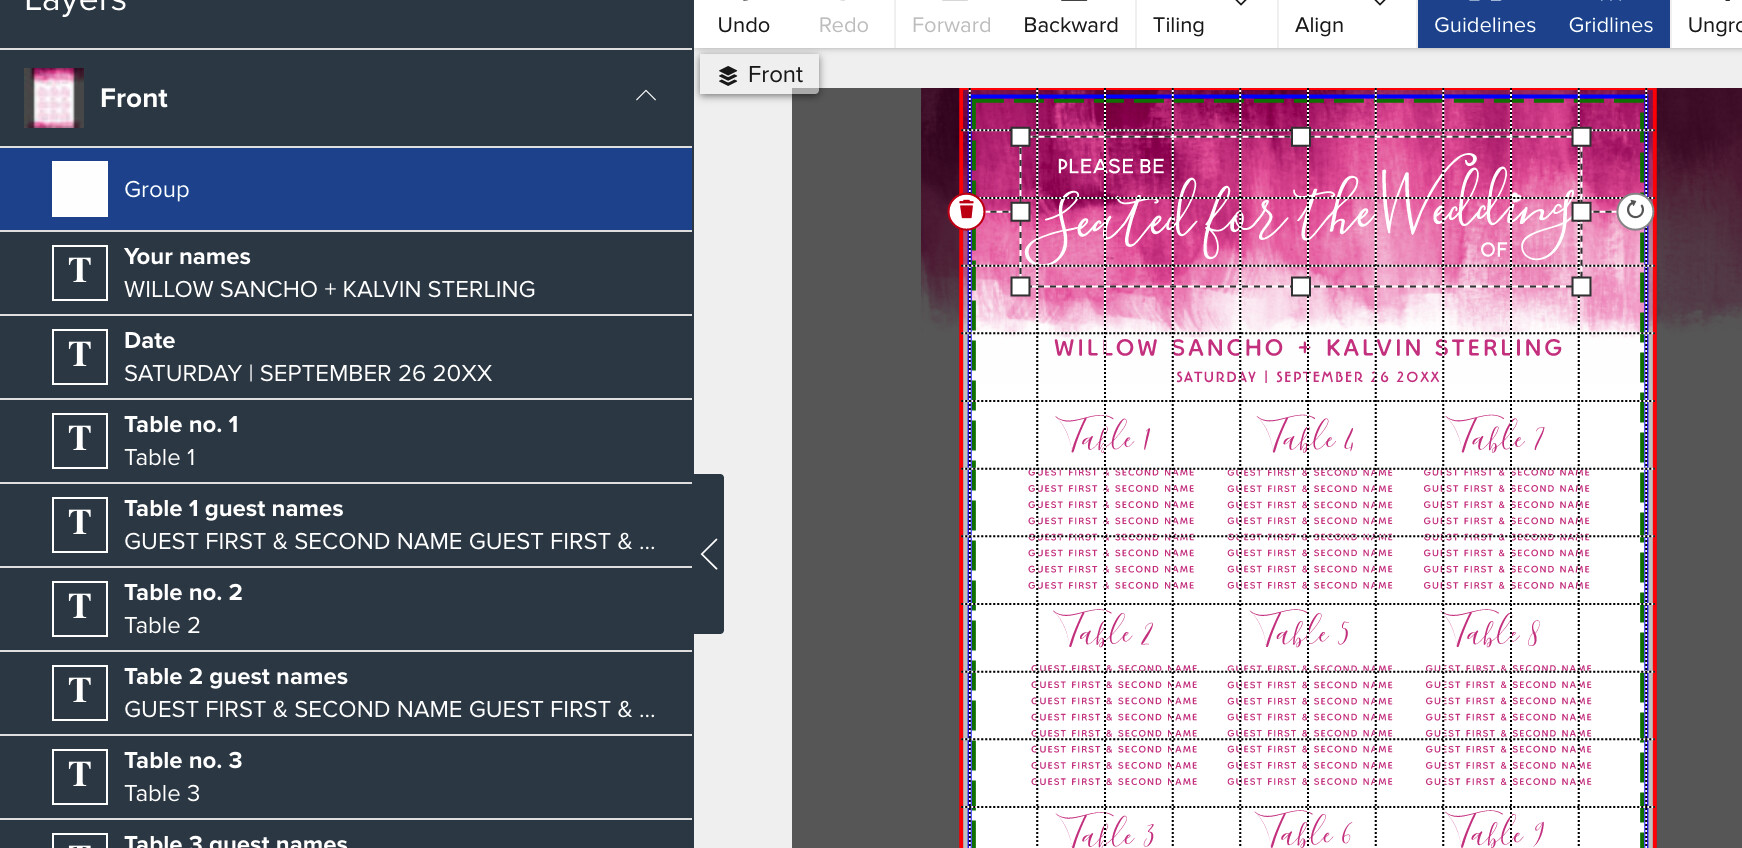
Task: Click WILLOW SANCHO + KALVIN STERLING text on canvas
Action: point(1308,348)
